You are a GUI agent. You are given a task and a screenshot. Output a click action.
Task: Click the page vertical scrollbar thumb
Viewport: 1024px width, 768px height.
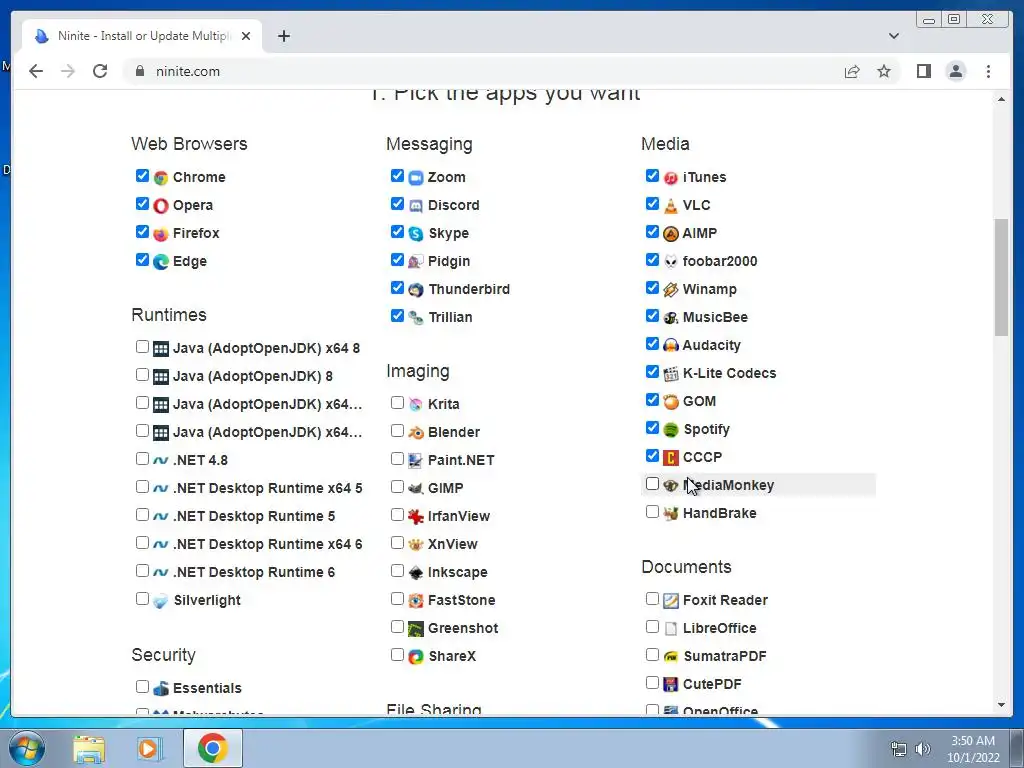coord(1001,278)
